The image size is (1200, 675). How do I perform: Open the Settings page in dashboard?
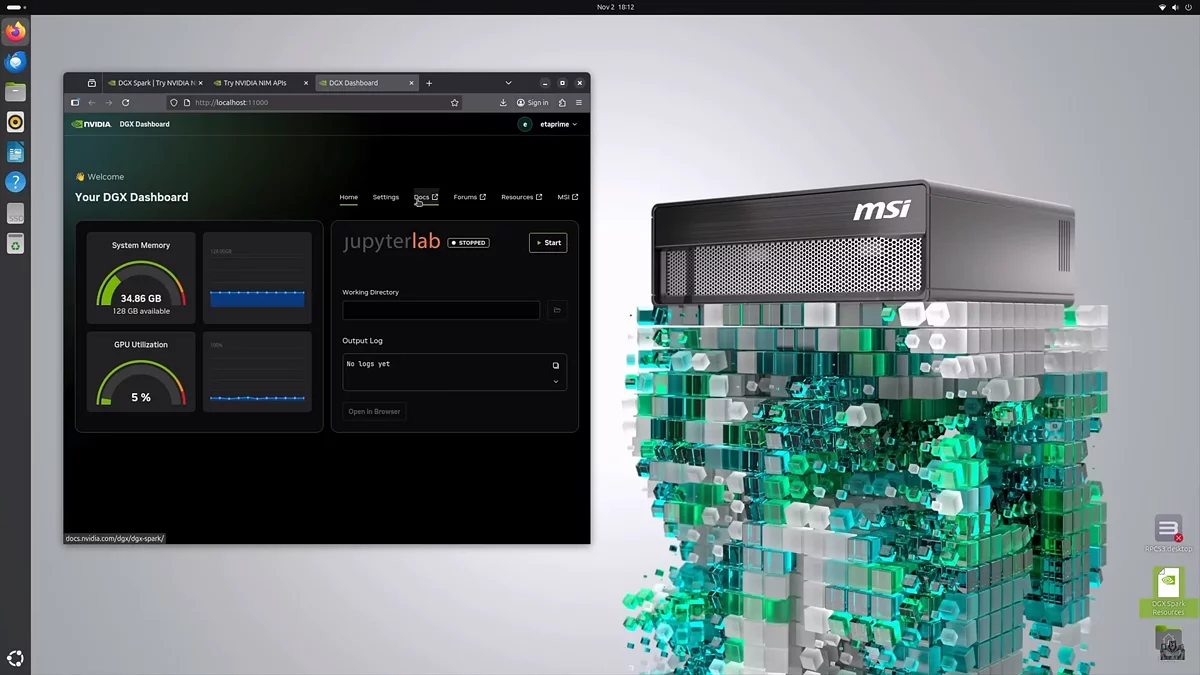pos(385,197)
